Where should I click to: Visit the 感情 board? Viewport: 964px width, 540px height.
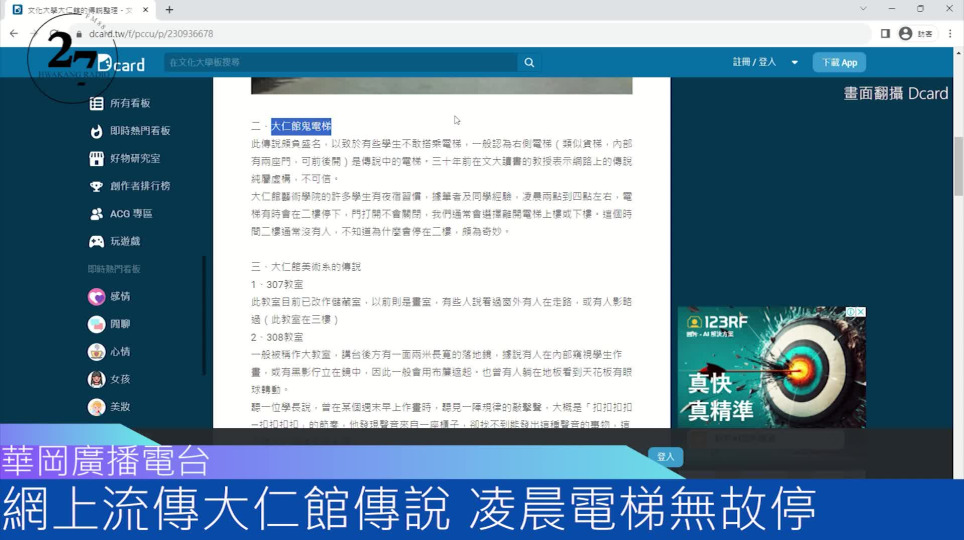119,297
